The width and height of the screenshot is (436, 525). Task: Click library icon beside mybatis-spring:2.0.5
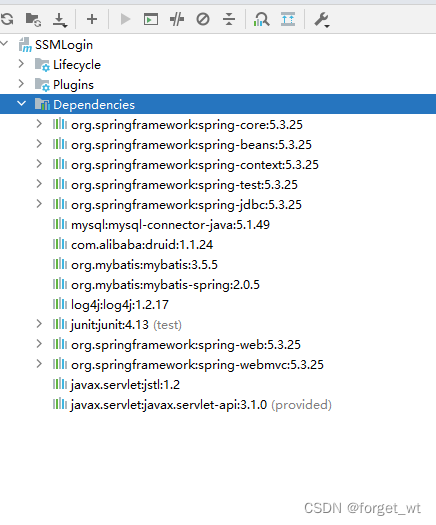(60, 284)
